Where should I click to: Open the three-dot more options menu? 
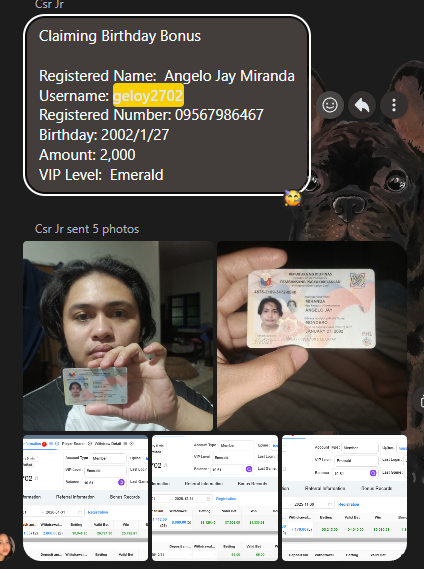coord(394,105)
